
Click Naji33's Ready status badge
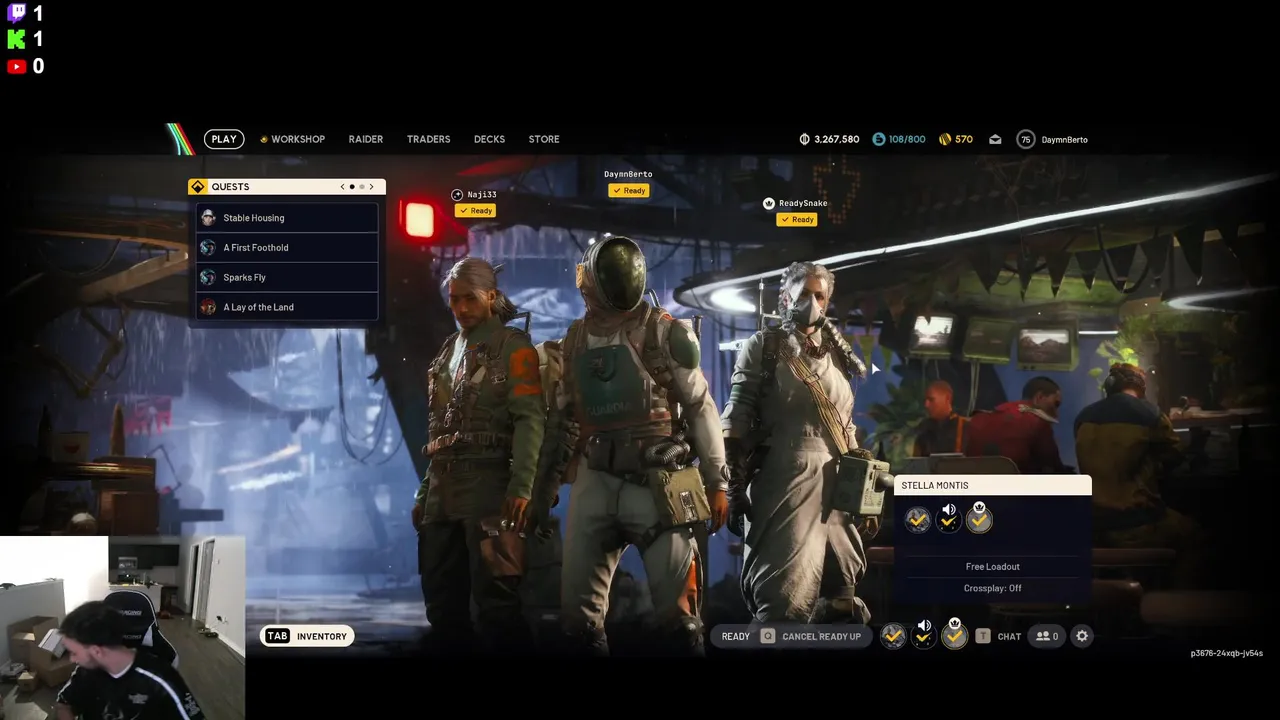pos(475,211)
